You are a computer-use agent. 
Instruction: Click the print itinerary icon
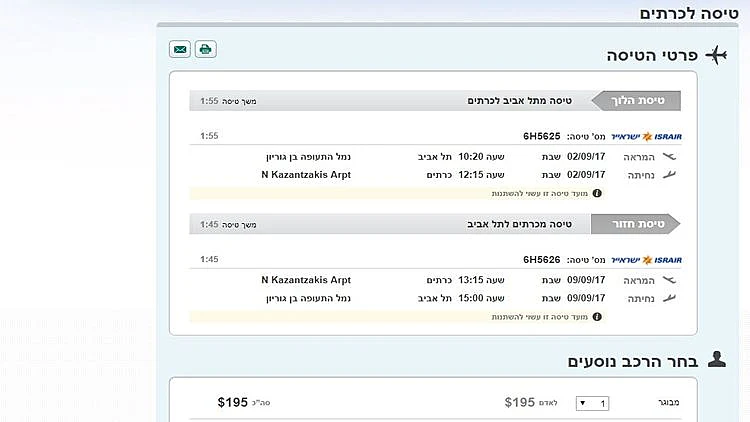206,49
